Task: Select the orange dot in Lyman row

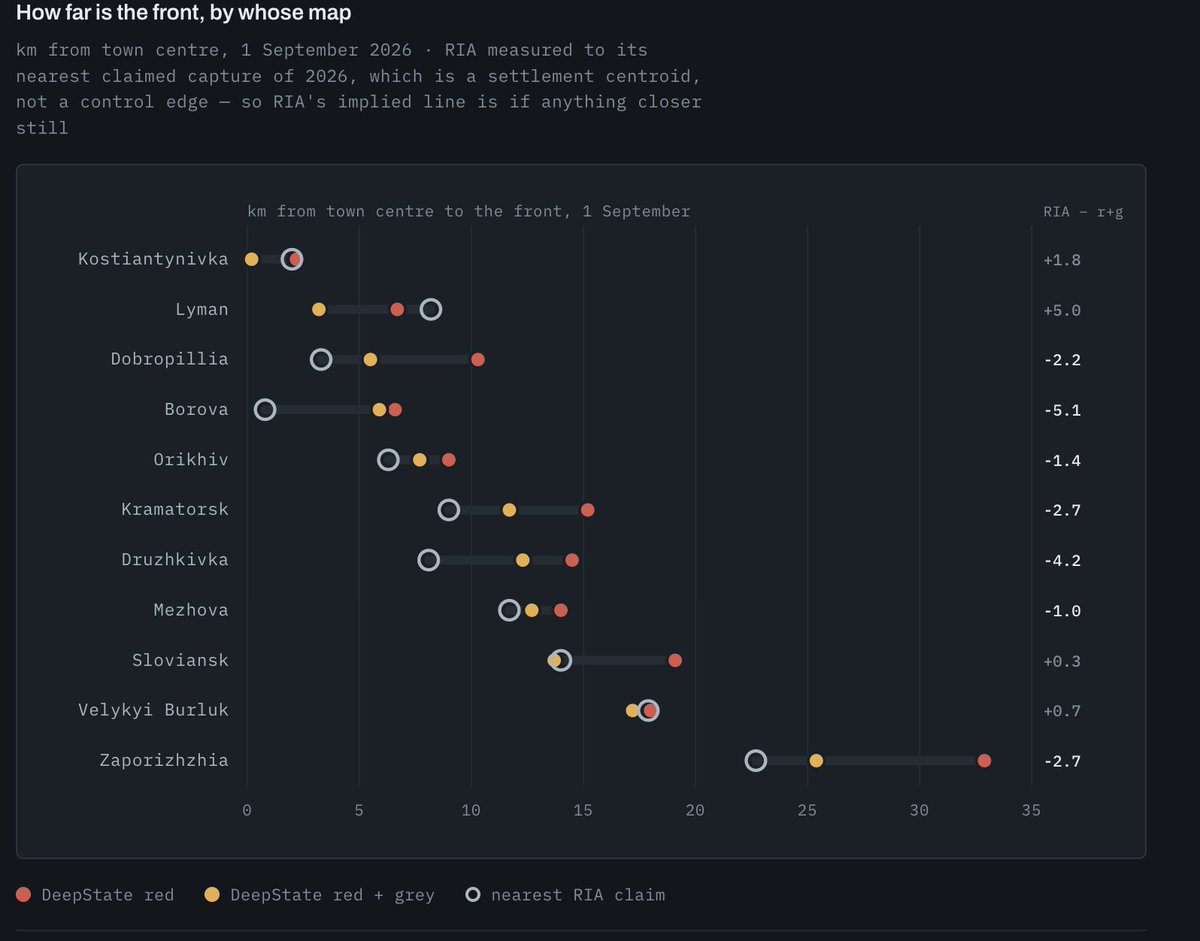Action: 318,310
